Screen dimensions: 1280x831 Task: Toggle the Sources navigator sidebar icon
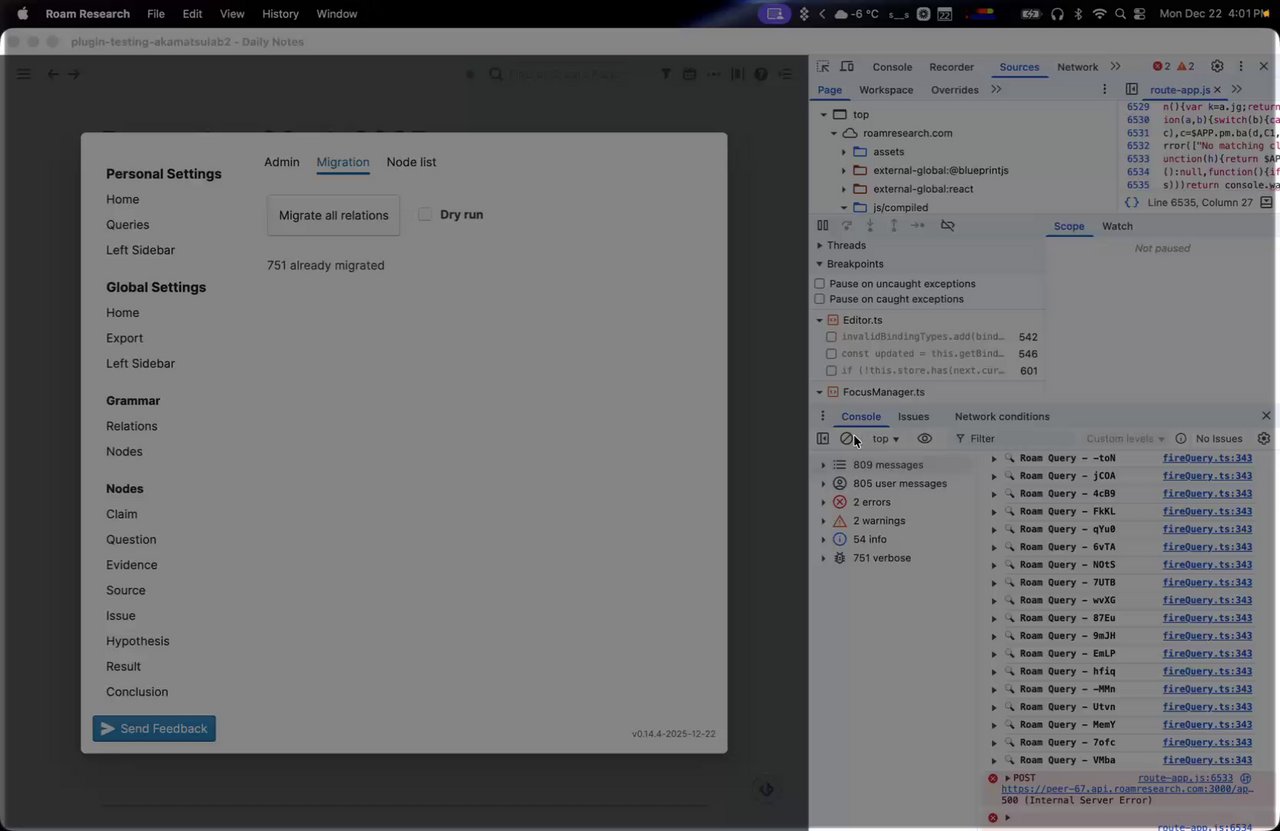click(x=1132, y=90)
